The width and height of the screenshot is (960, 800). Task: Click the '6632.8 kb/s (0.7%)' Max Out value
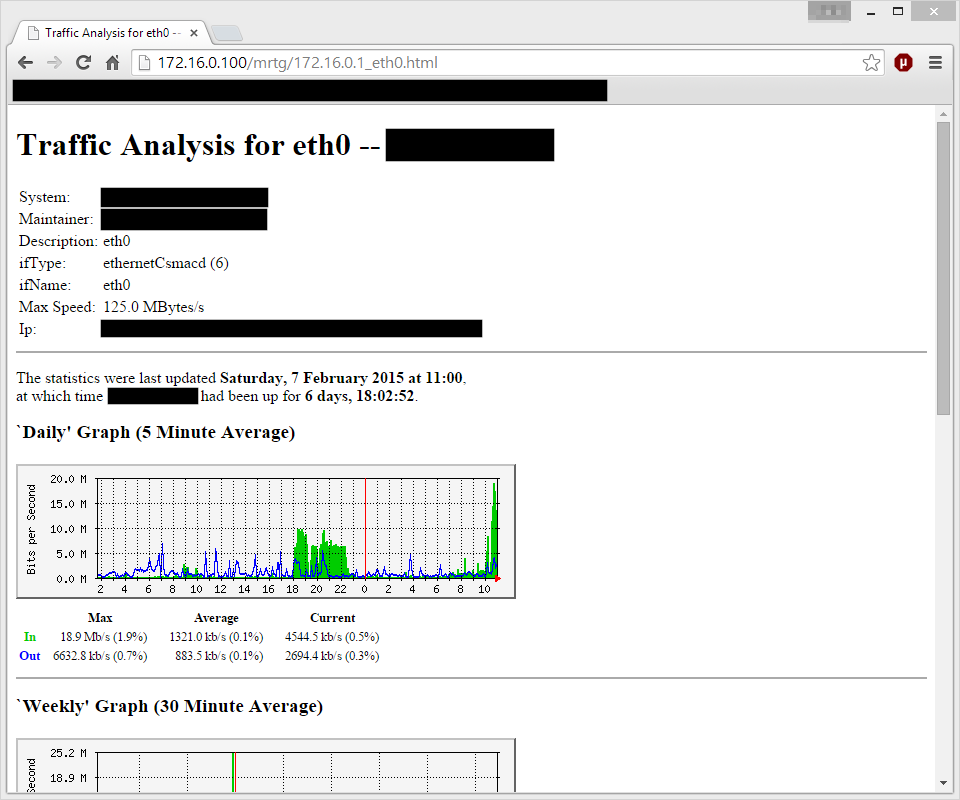click(100, 656)
